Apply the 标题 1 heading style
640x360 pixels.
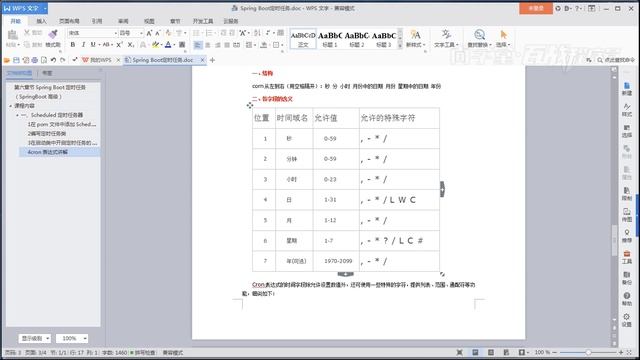pos(330,39)
